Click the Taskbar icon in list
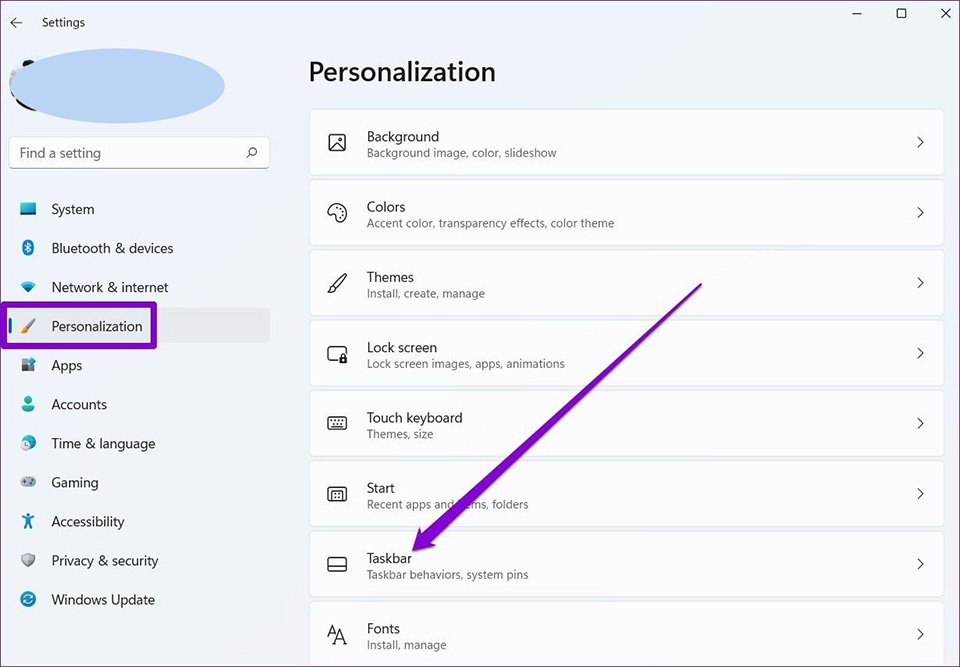The width and height of the screenshot is (960, 667). (x=337, y=564)
